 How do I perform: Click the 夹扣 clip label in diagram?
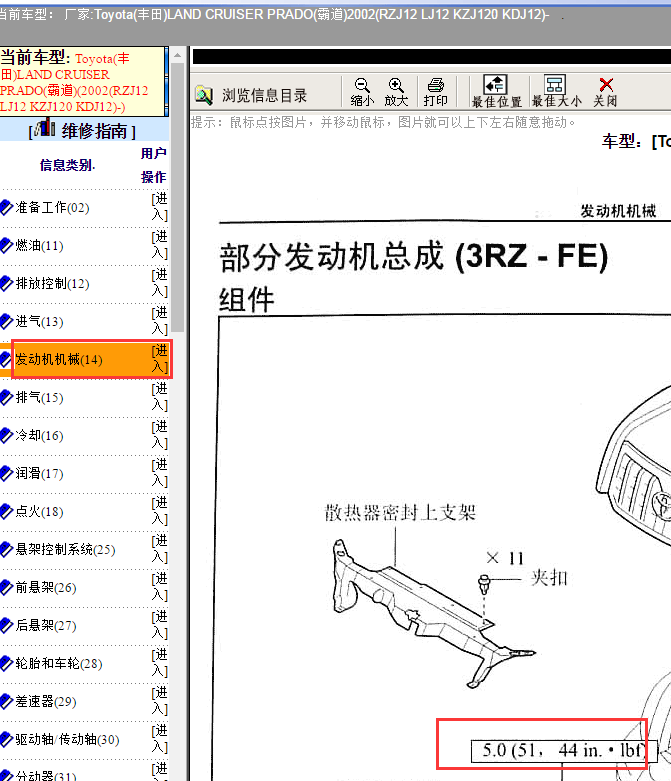tap(549, 578)
